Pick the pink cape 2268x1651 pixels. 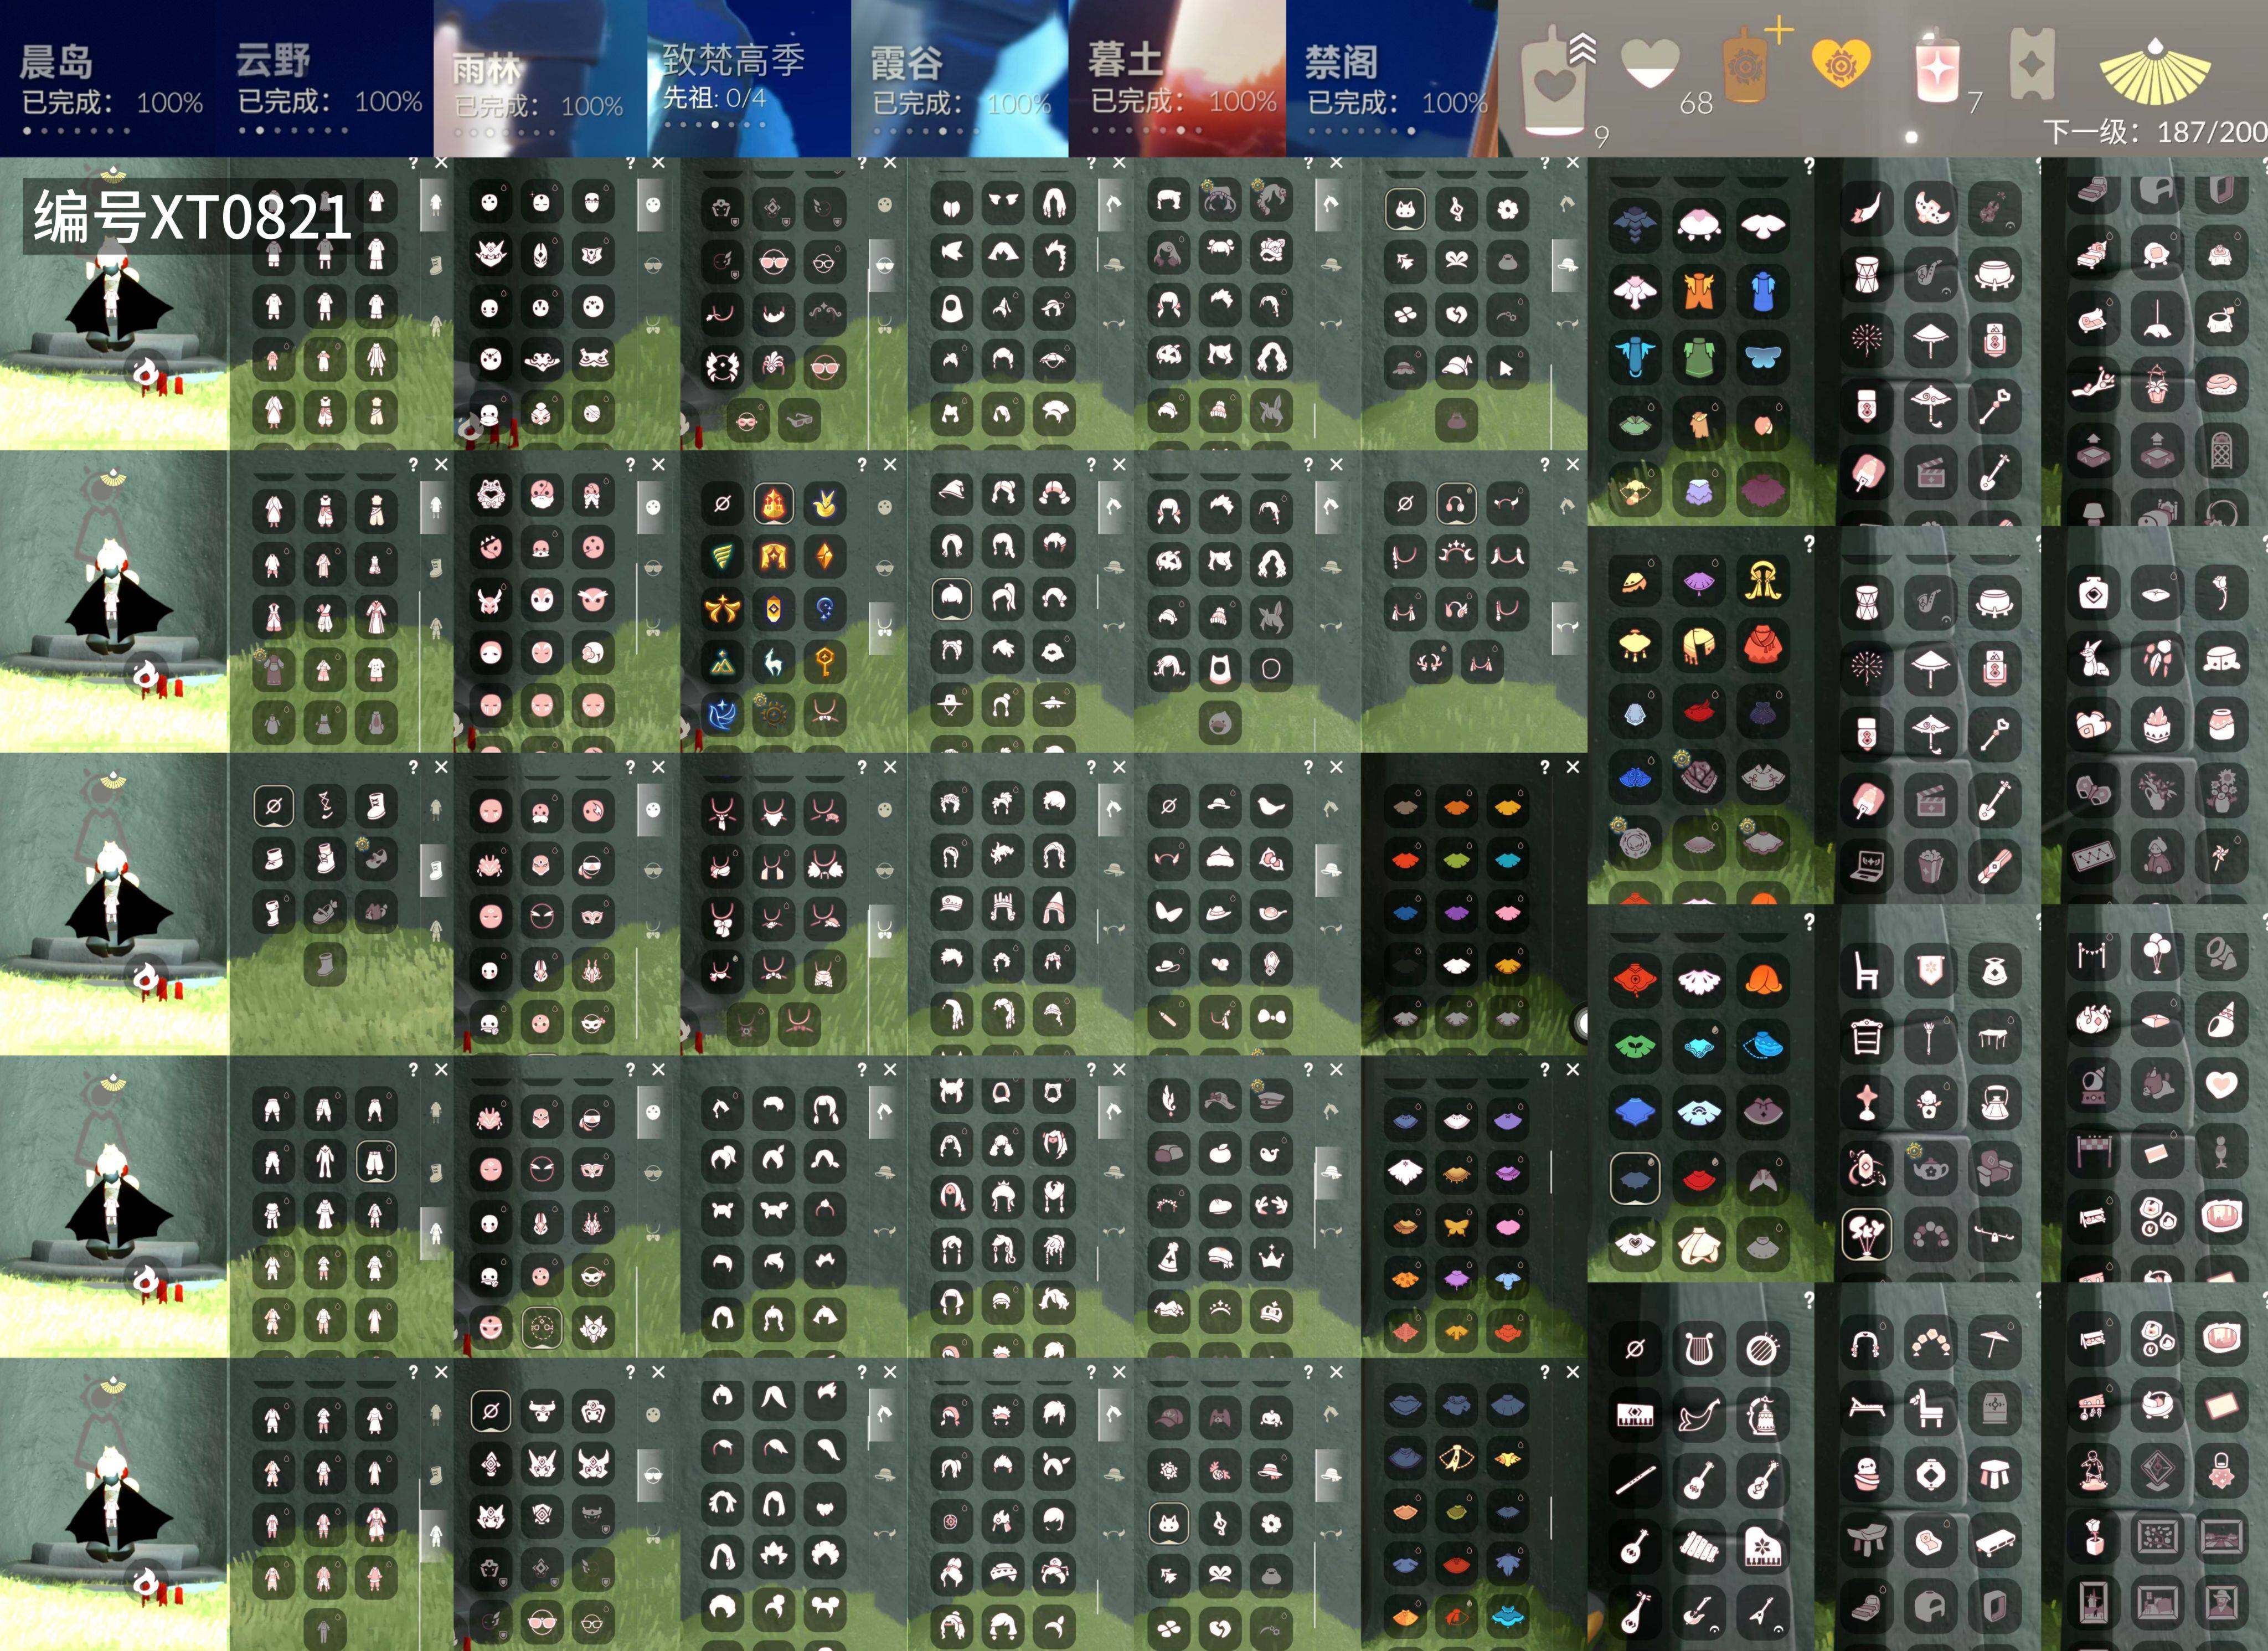[x=1508, y=911]
